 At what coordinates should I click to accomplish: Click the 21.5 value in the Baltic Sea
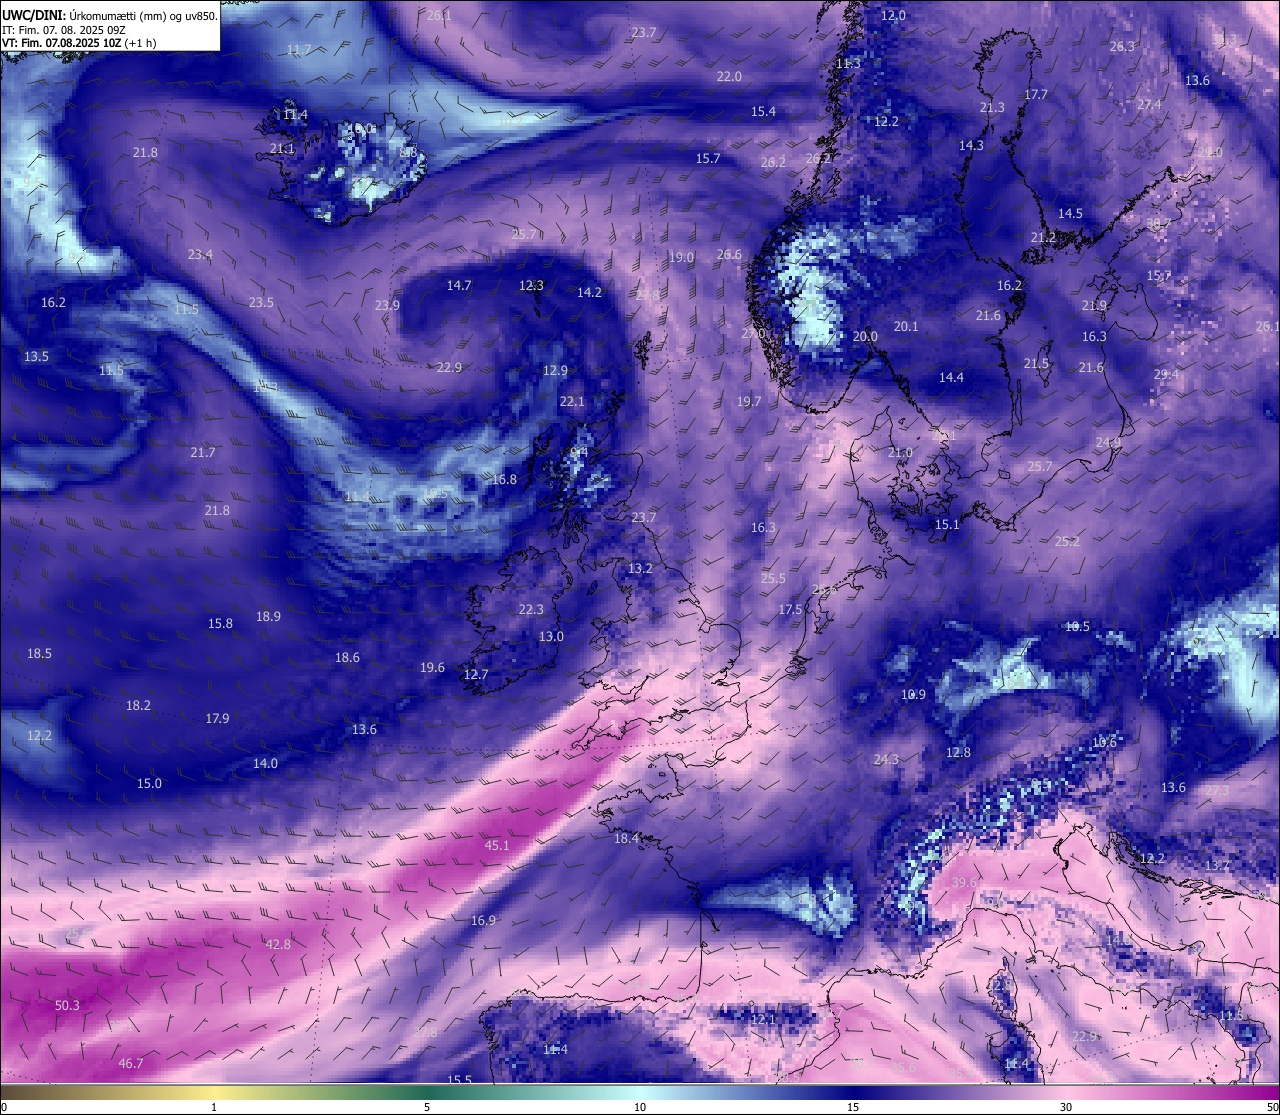tap(1036, 363)
